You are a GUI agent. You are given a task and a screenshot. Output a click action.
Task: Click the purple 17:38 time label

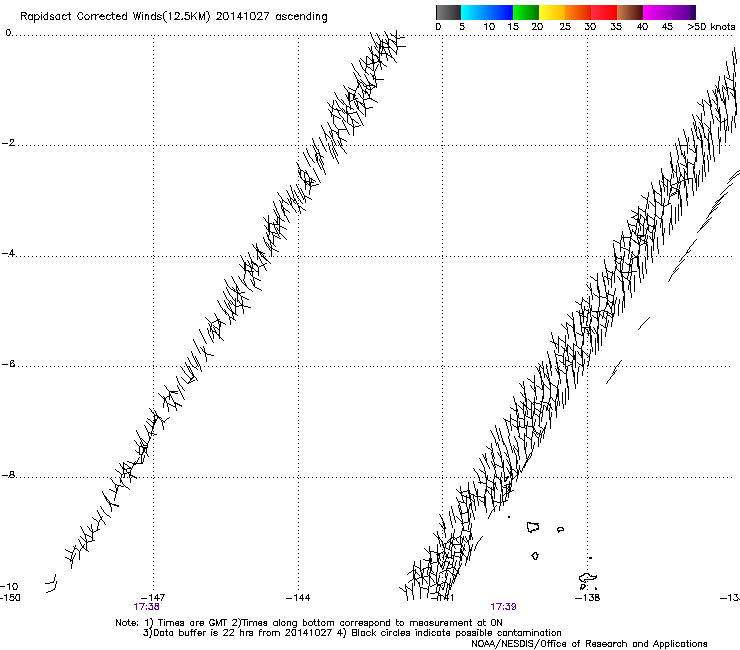point(146,607)
